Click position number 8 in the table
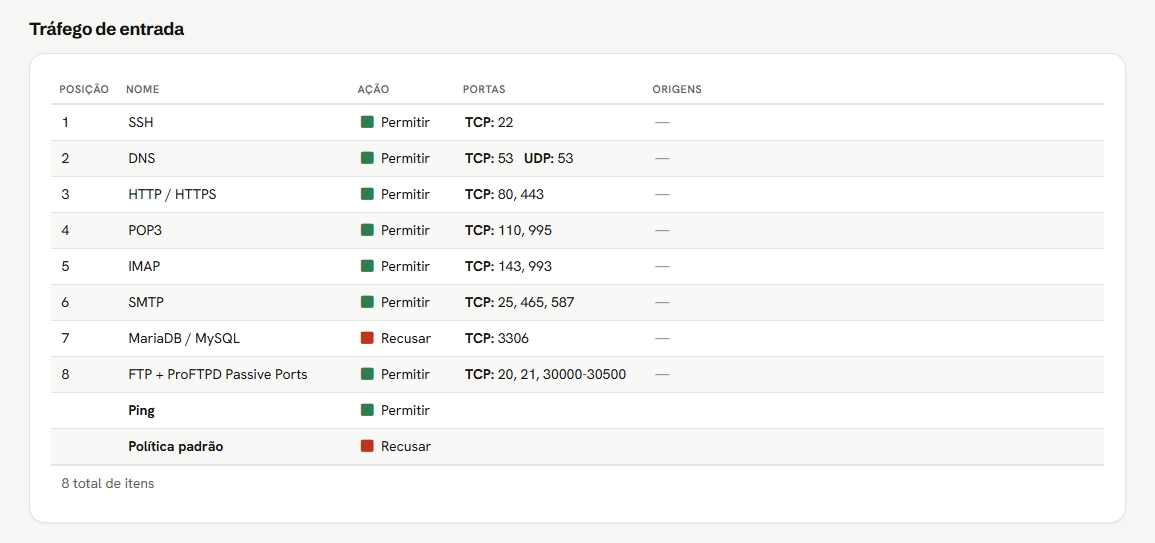The image size is (1155, 543). 66,374
